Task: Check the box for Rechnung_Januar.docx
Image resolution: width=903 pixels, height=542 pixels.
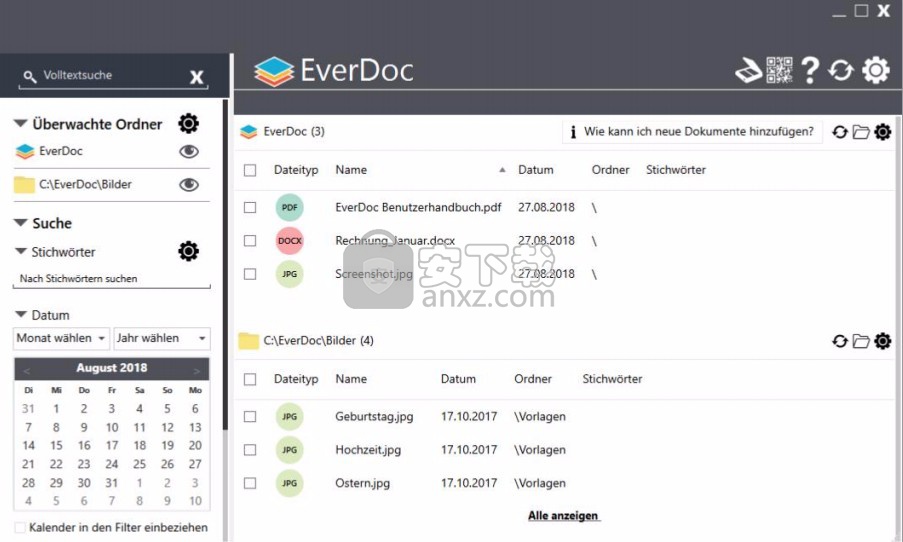Action: coord(250,241)
